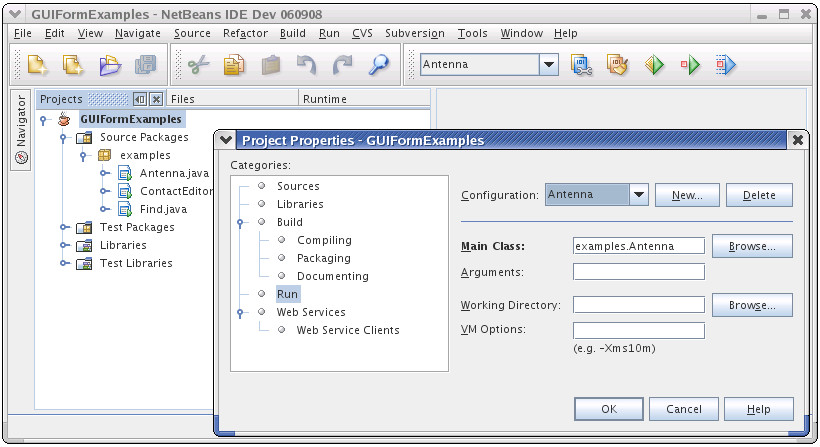Click Browse next to Working Directory
Image resolution: width=820 pixels, height=447 pixels.
pyautogui.click(x=752, y=305)
